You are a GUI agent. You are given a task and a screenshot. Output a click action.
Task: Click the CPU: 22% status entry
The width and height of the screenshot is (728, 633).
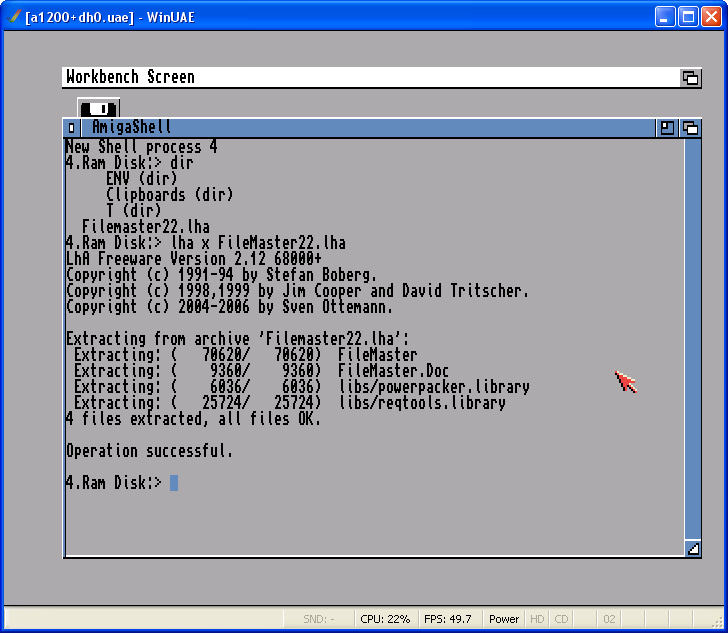[x=385, y=619]
